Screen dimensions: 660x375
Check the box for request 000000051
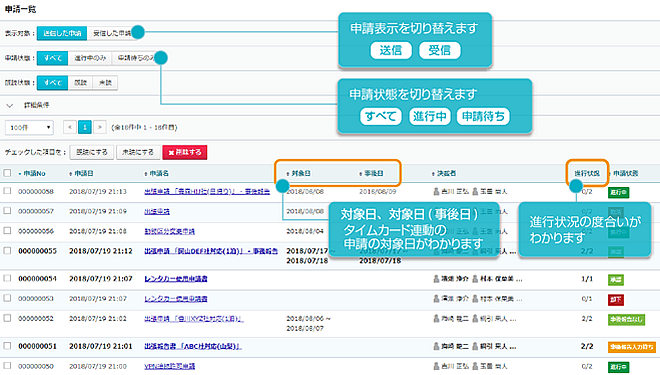(x=8, y=346)
